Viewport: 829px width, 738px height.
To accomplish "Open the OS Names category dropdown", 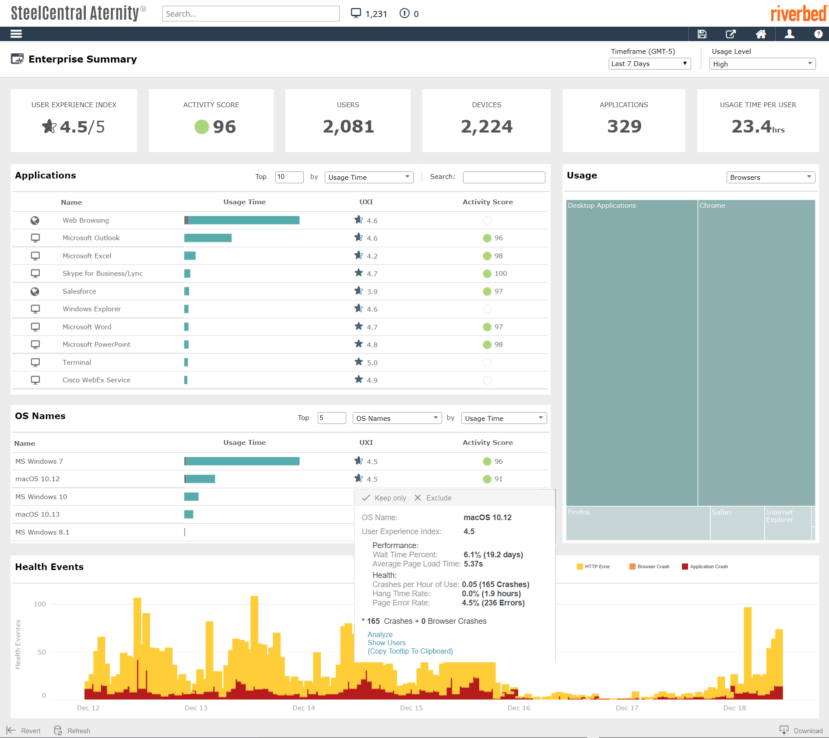I will point(397,418).
